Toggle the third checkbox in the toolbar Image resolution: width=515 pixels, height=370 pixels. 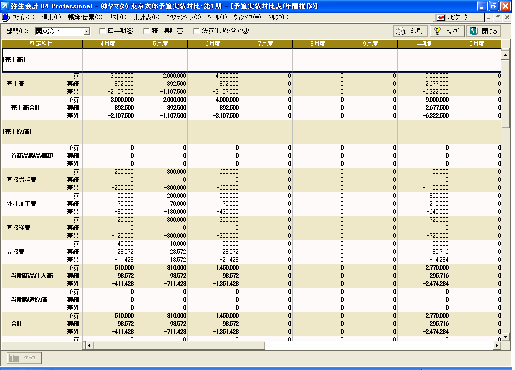[196, 31]
